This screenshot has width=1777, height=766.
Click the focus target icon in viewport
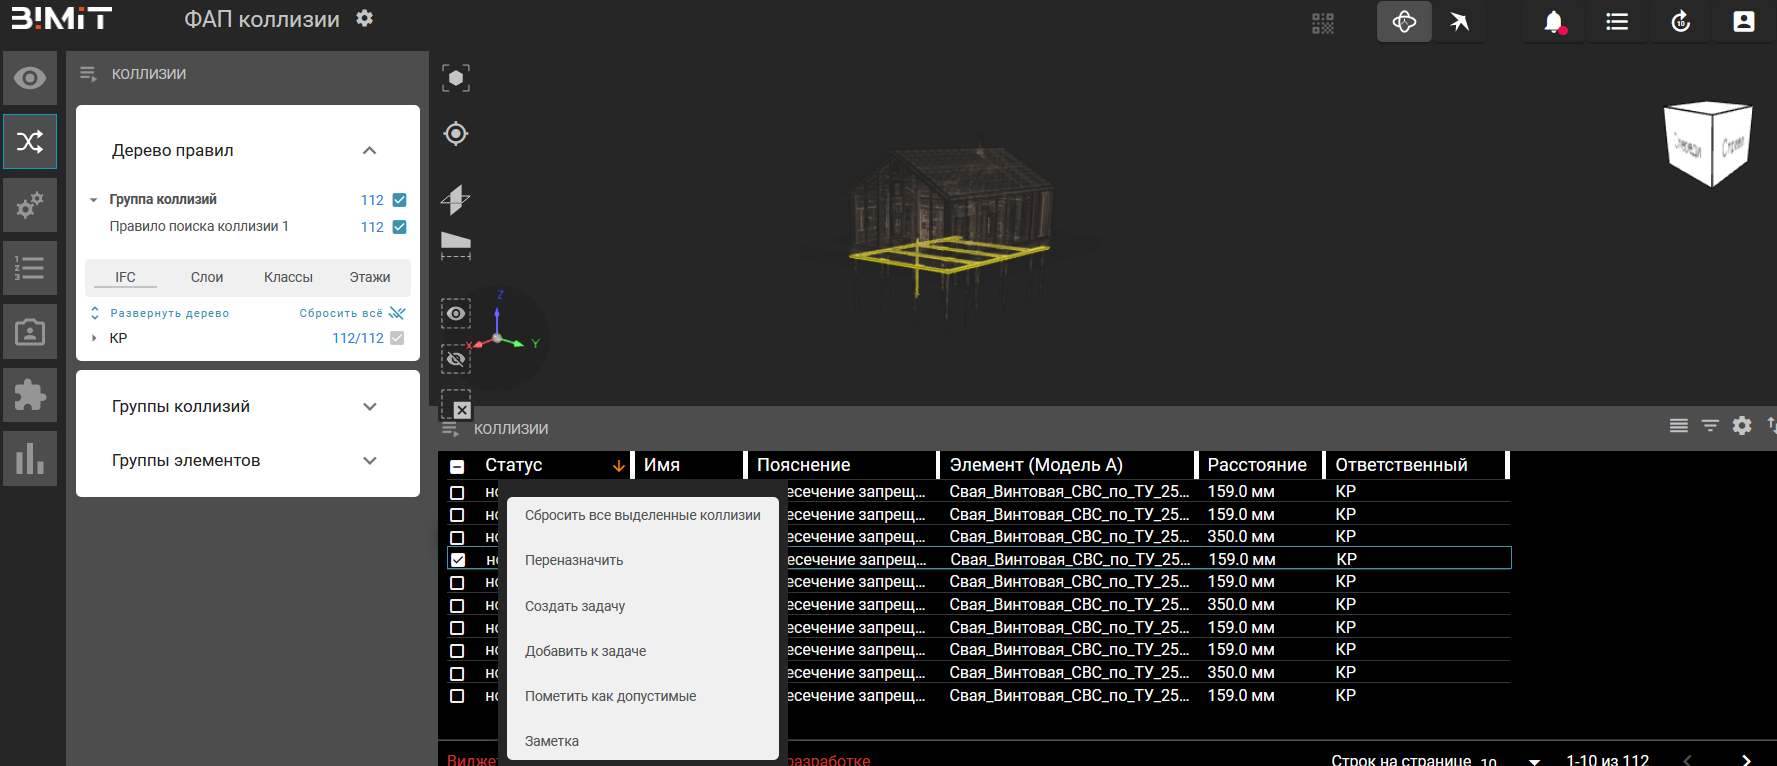click(x=456, y=133)
